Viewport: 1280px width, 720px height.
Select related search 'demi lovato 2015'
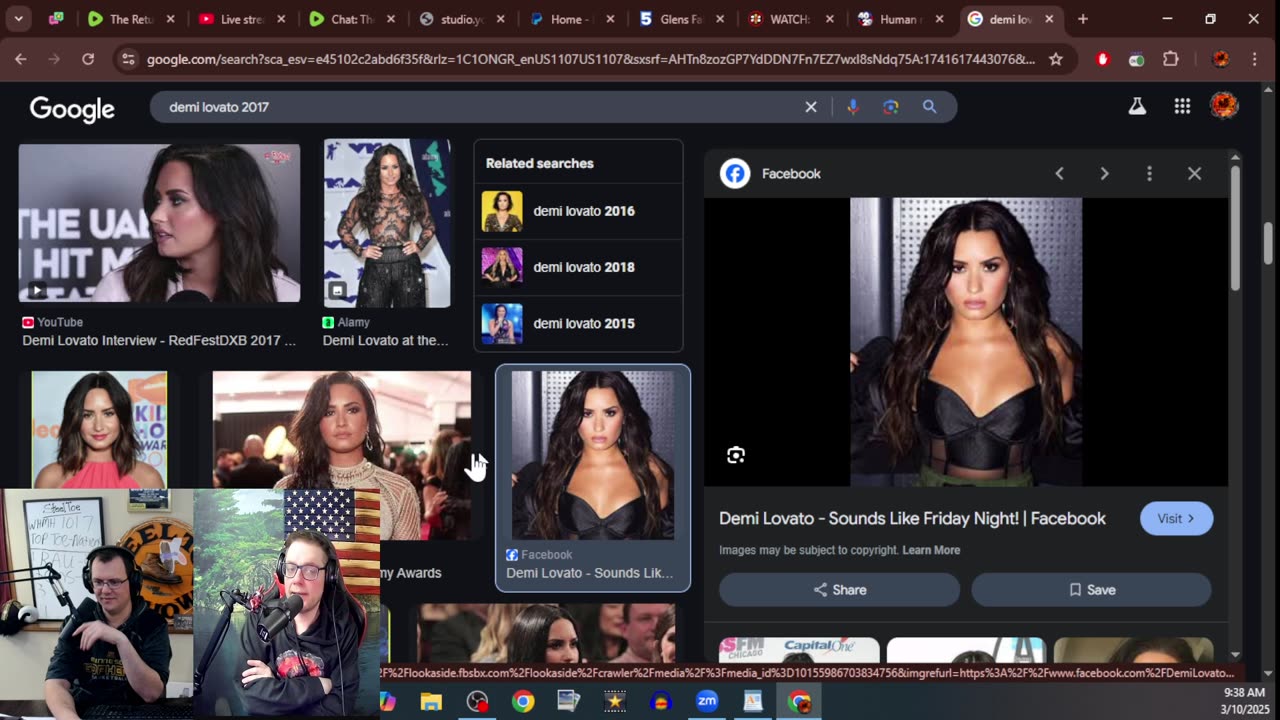(578, 324)
